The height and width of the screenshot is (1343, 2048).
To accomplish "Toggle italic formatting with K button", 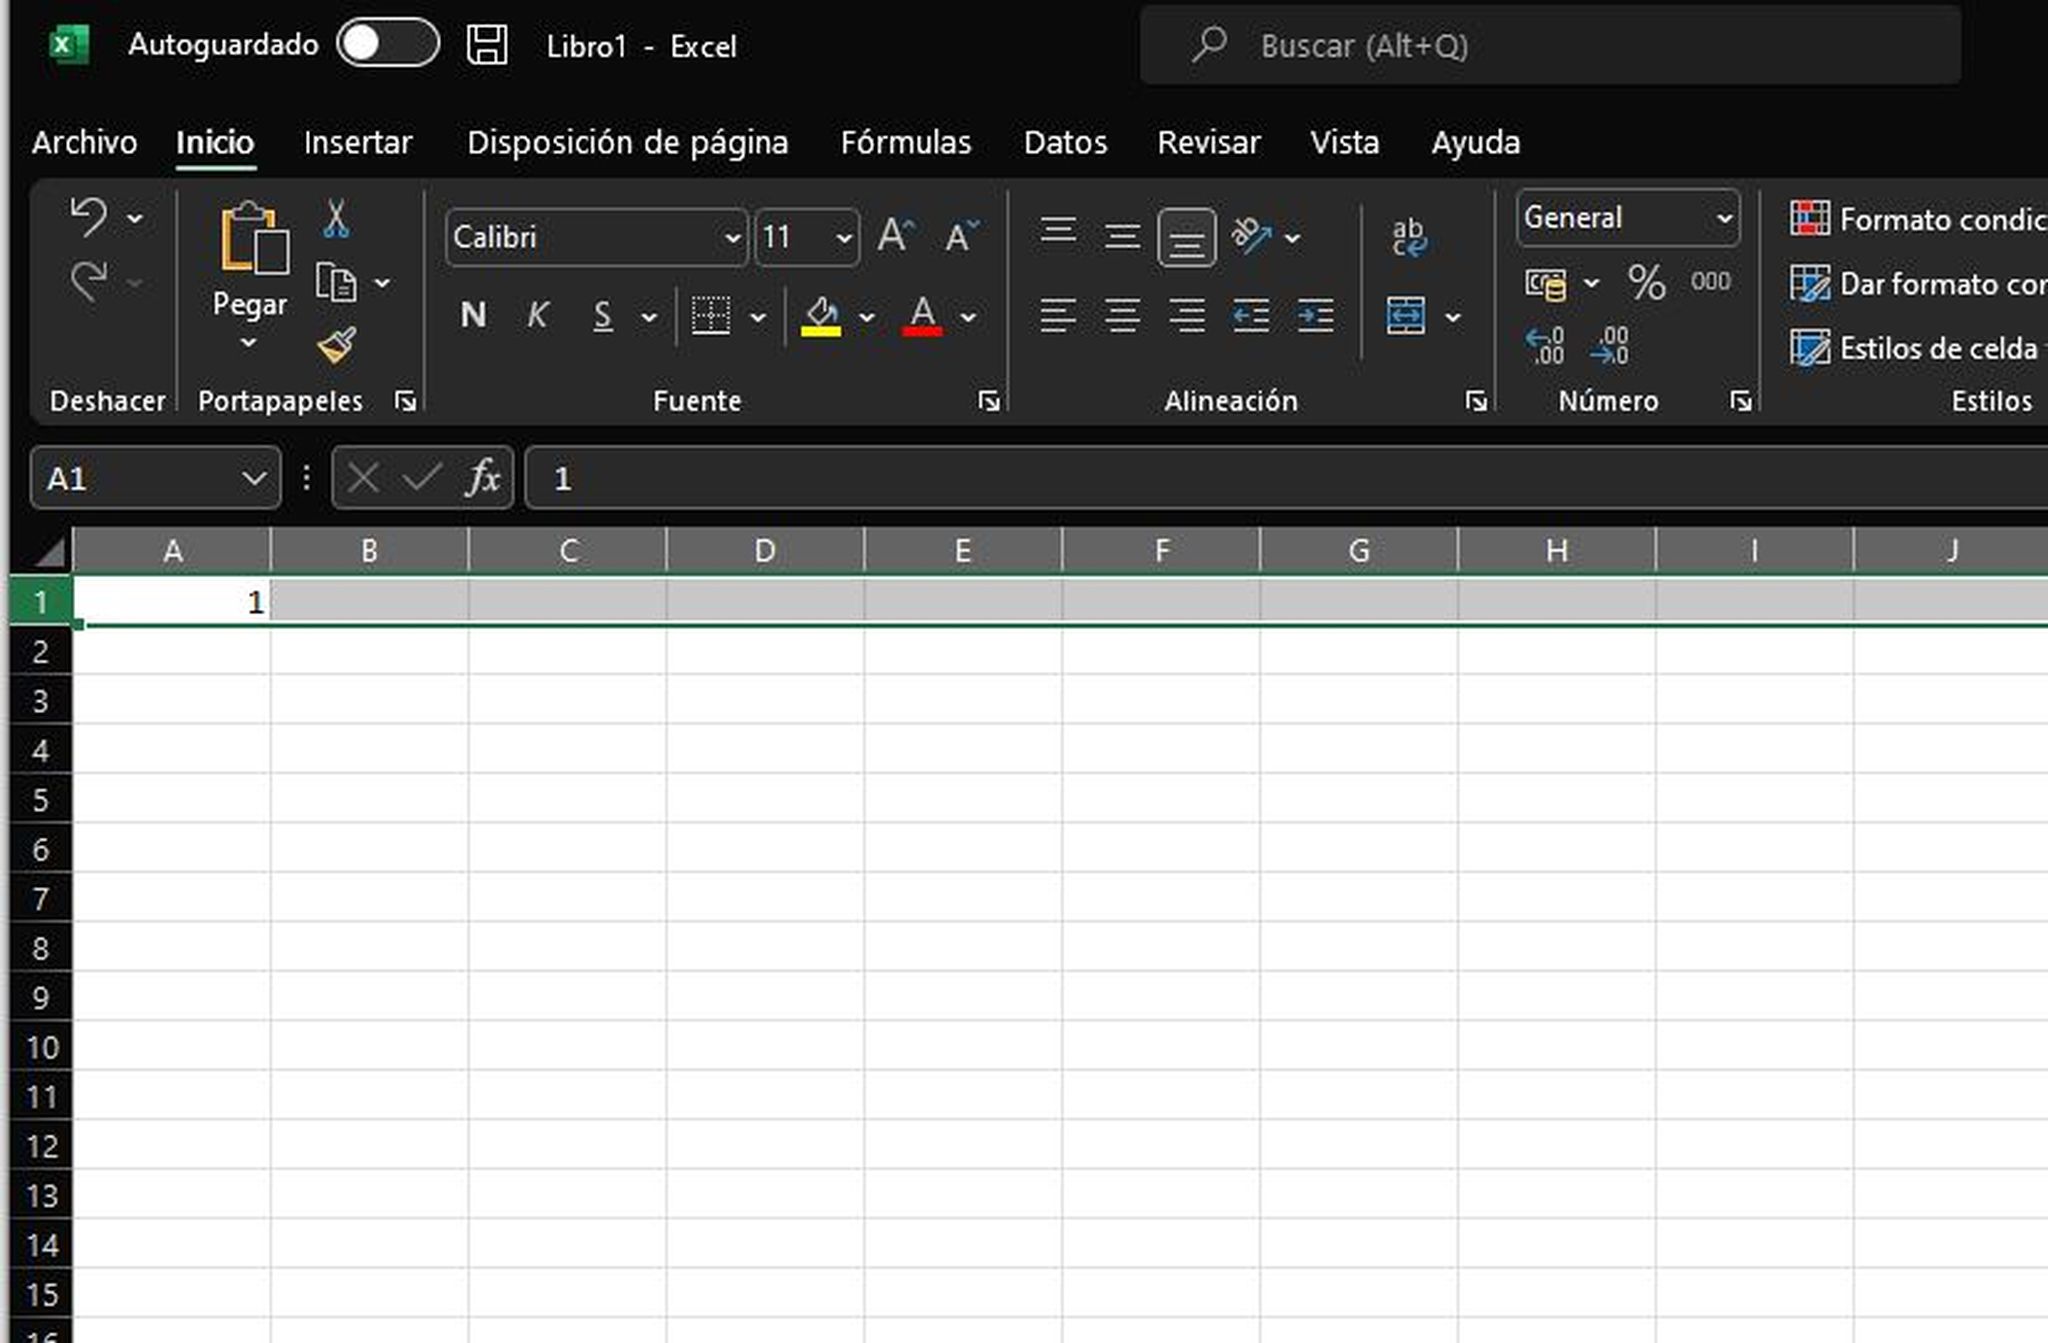I will (x=537, y=316).
